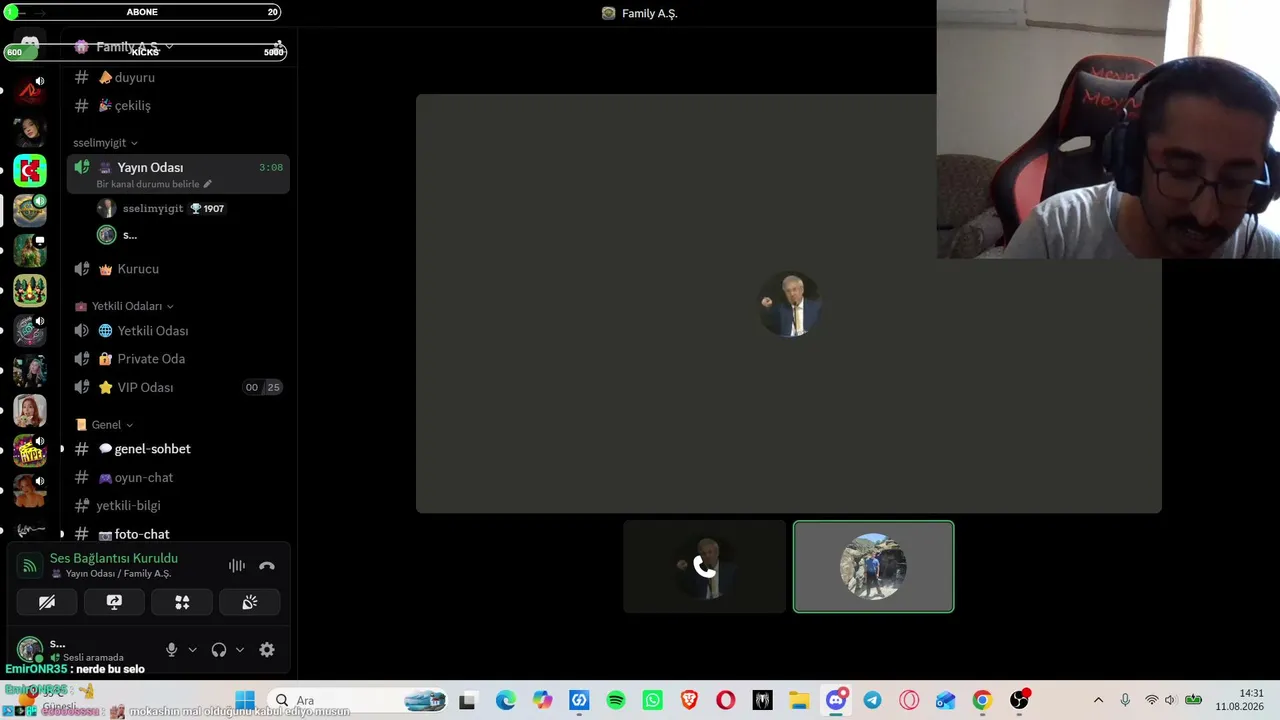Open Brave browser from the taskbar
This screenshot has height=720, width=1280.
pos(689,701)
